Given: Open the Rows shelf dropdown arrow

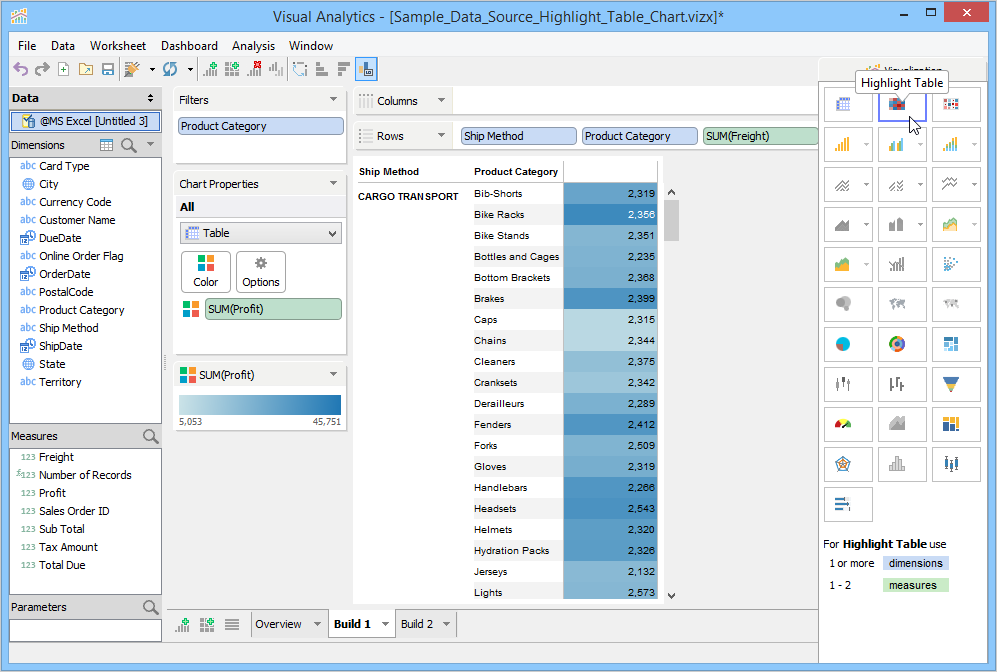Looking at the screenshot, I should pos(440,136).
